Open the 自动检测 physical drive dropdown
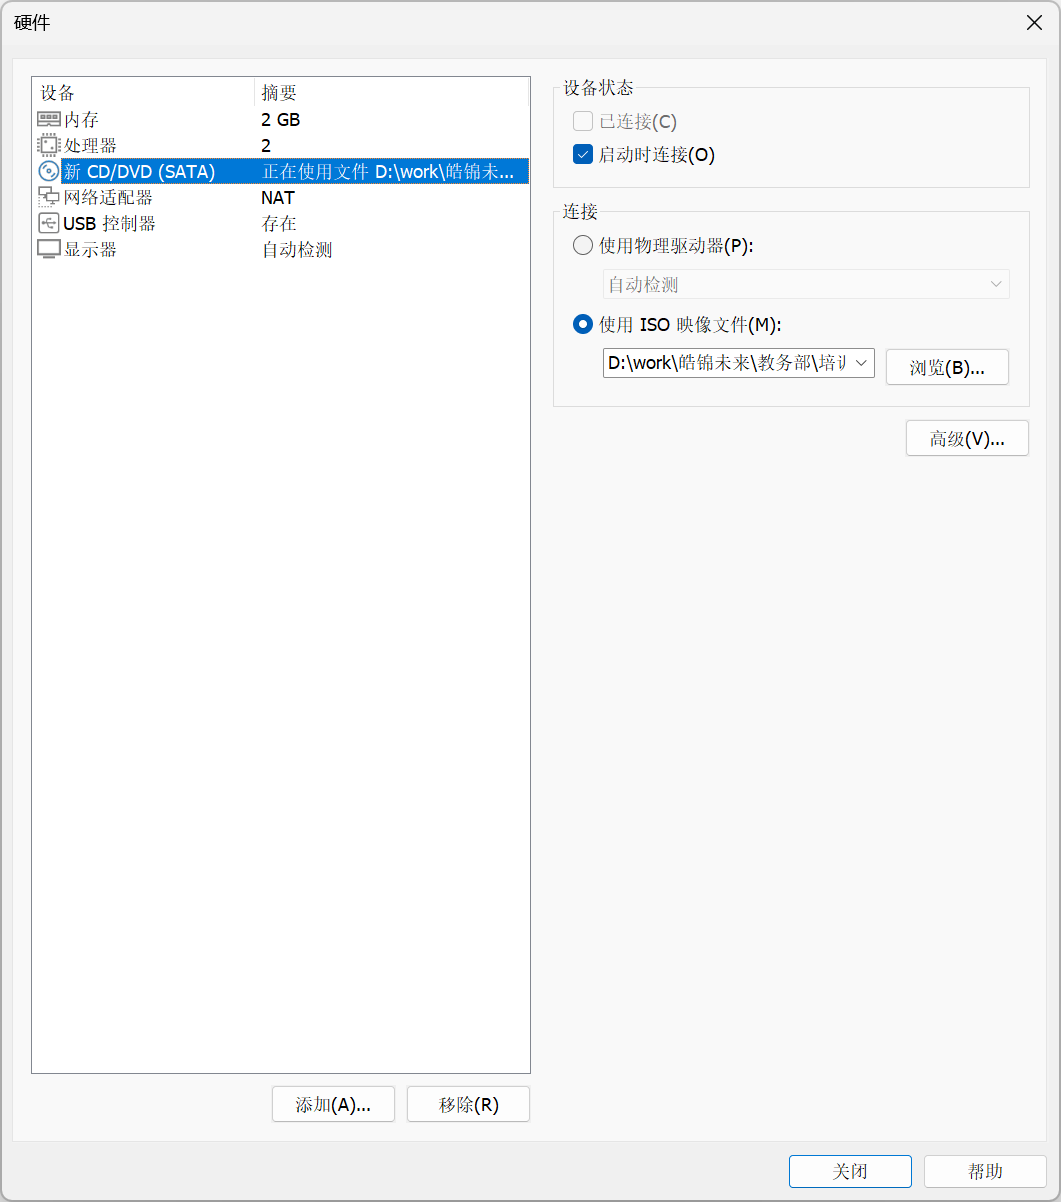The width and height of the screenshot is (1061, 1202). tap(805, 285)
